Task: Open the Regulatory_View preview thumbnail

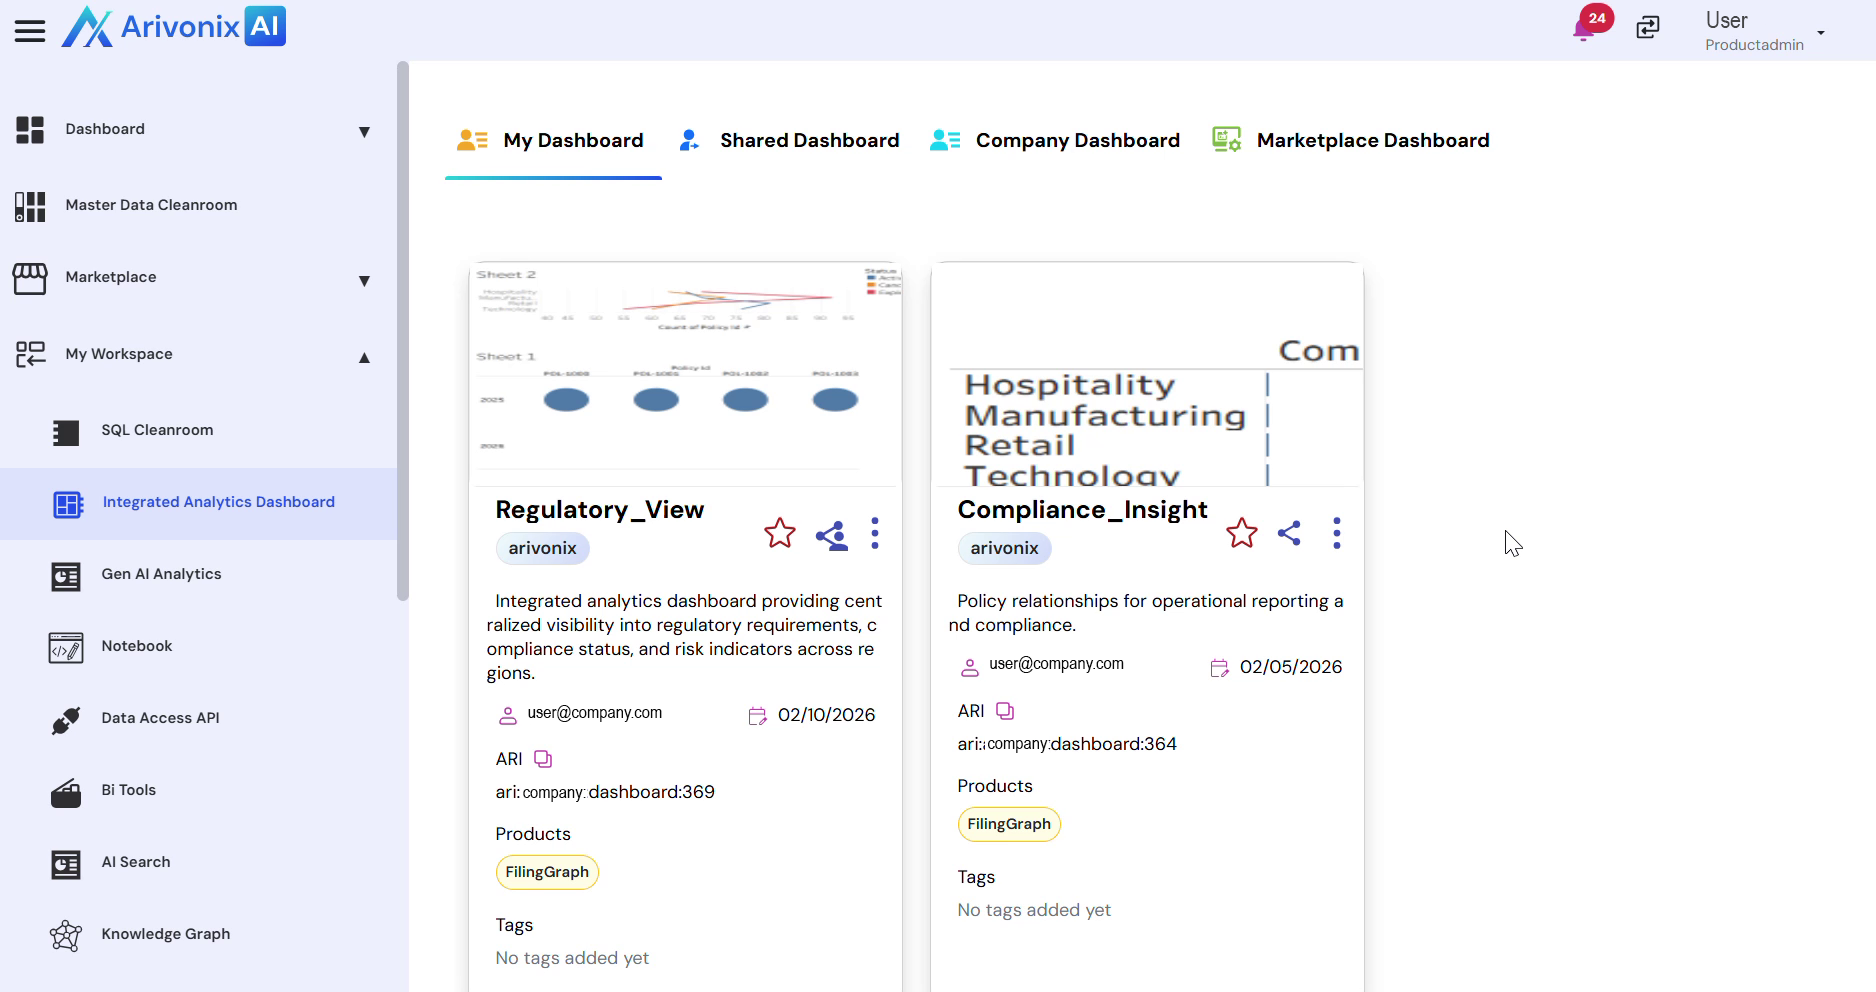Action: [x=685, y=372]
